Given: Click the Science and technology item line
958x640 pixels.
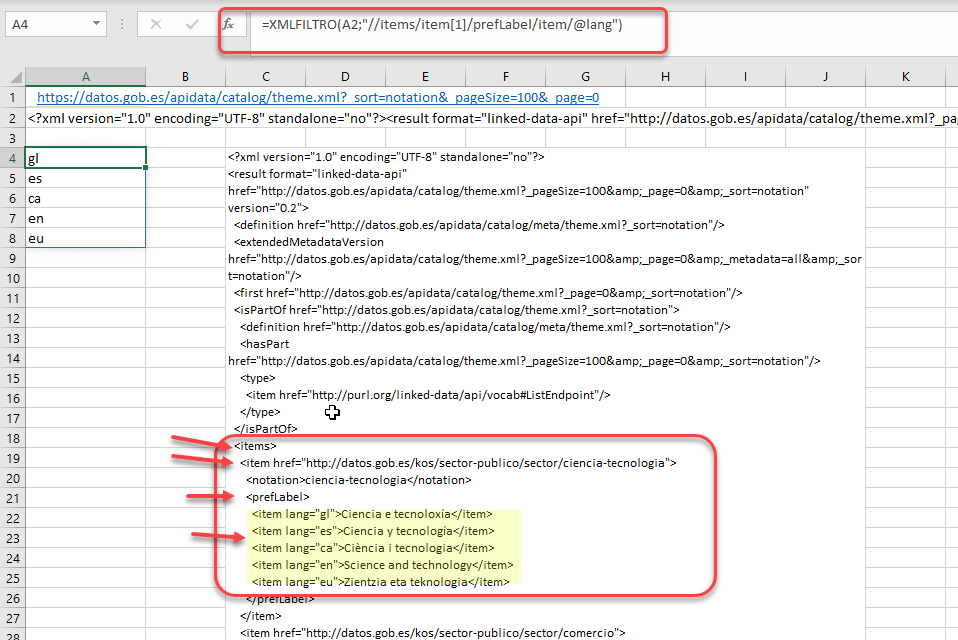Looking at the screenshot, I should coord(382,565).
